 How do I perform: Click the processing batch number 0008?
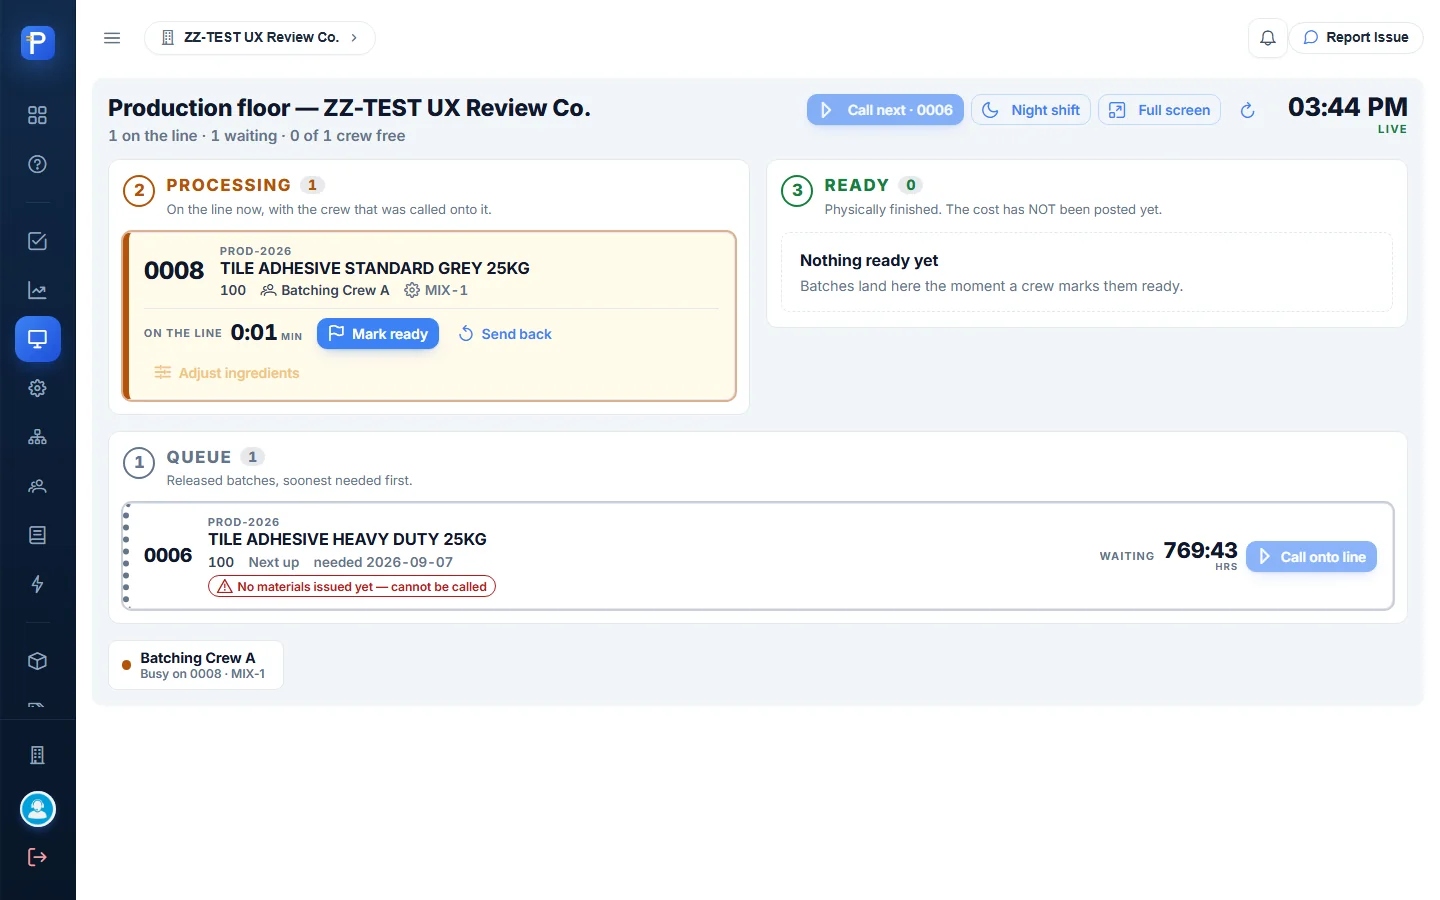click(174, 271)
